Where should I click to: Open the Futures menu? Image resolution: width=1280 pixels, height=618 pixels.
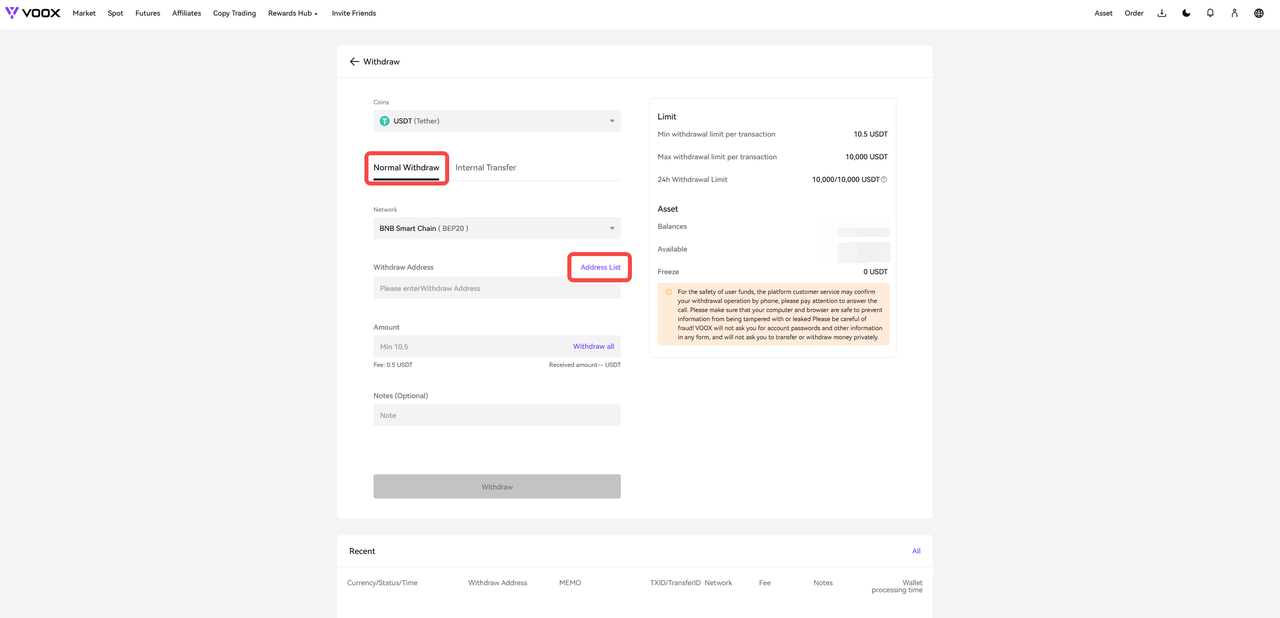(x=148, y=13)
